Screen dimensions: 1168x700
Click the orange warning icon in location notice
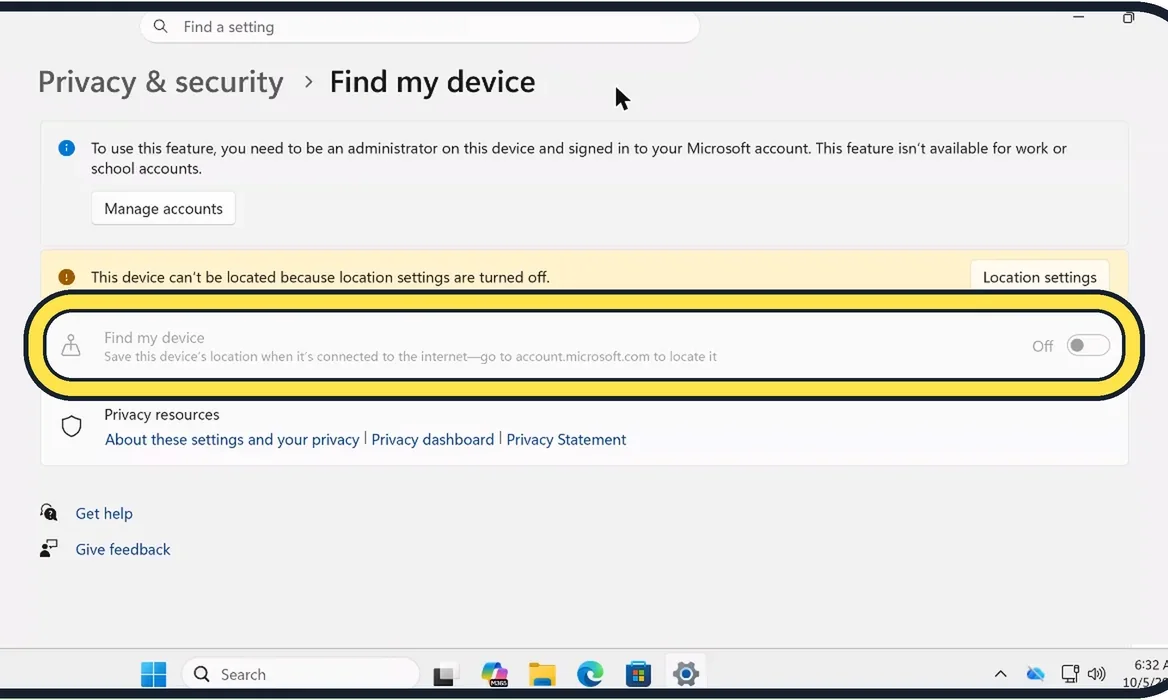click(66, 277)
